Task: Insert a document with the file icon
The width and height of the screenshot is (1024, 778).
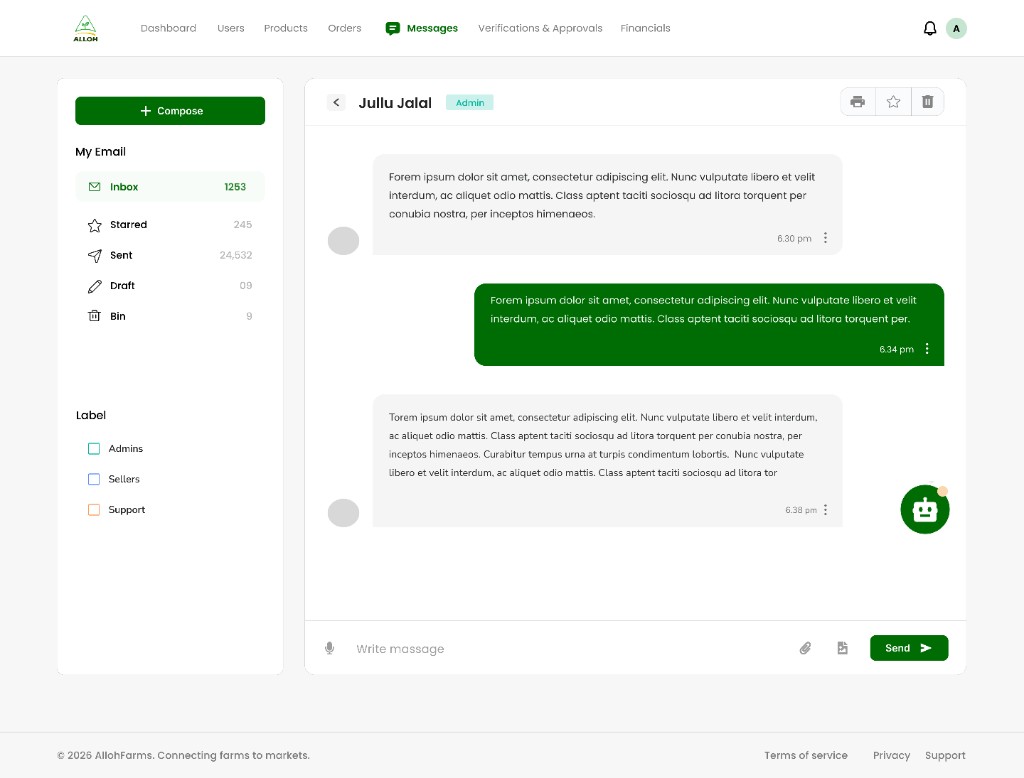Action: 842,648
